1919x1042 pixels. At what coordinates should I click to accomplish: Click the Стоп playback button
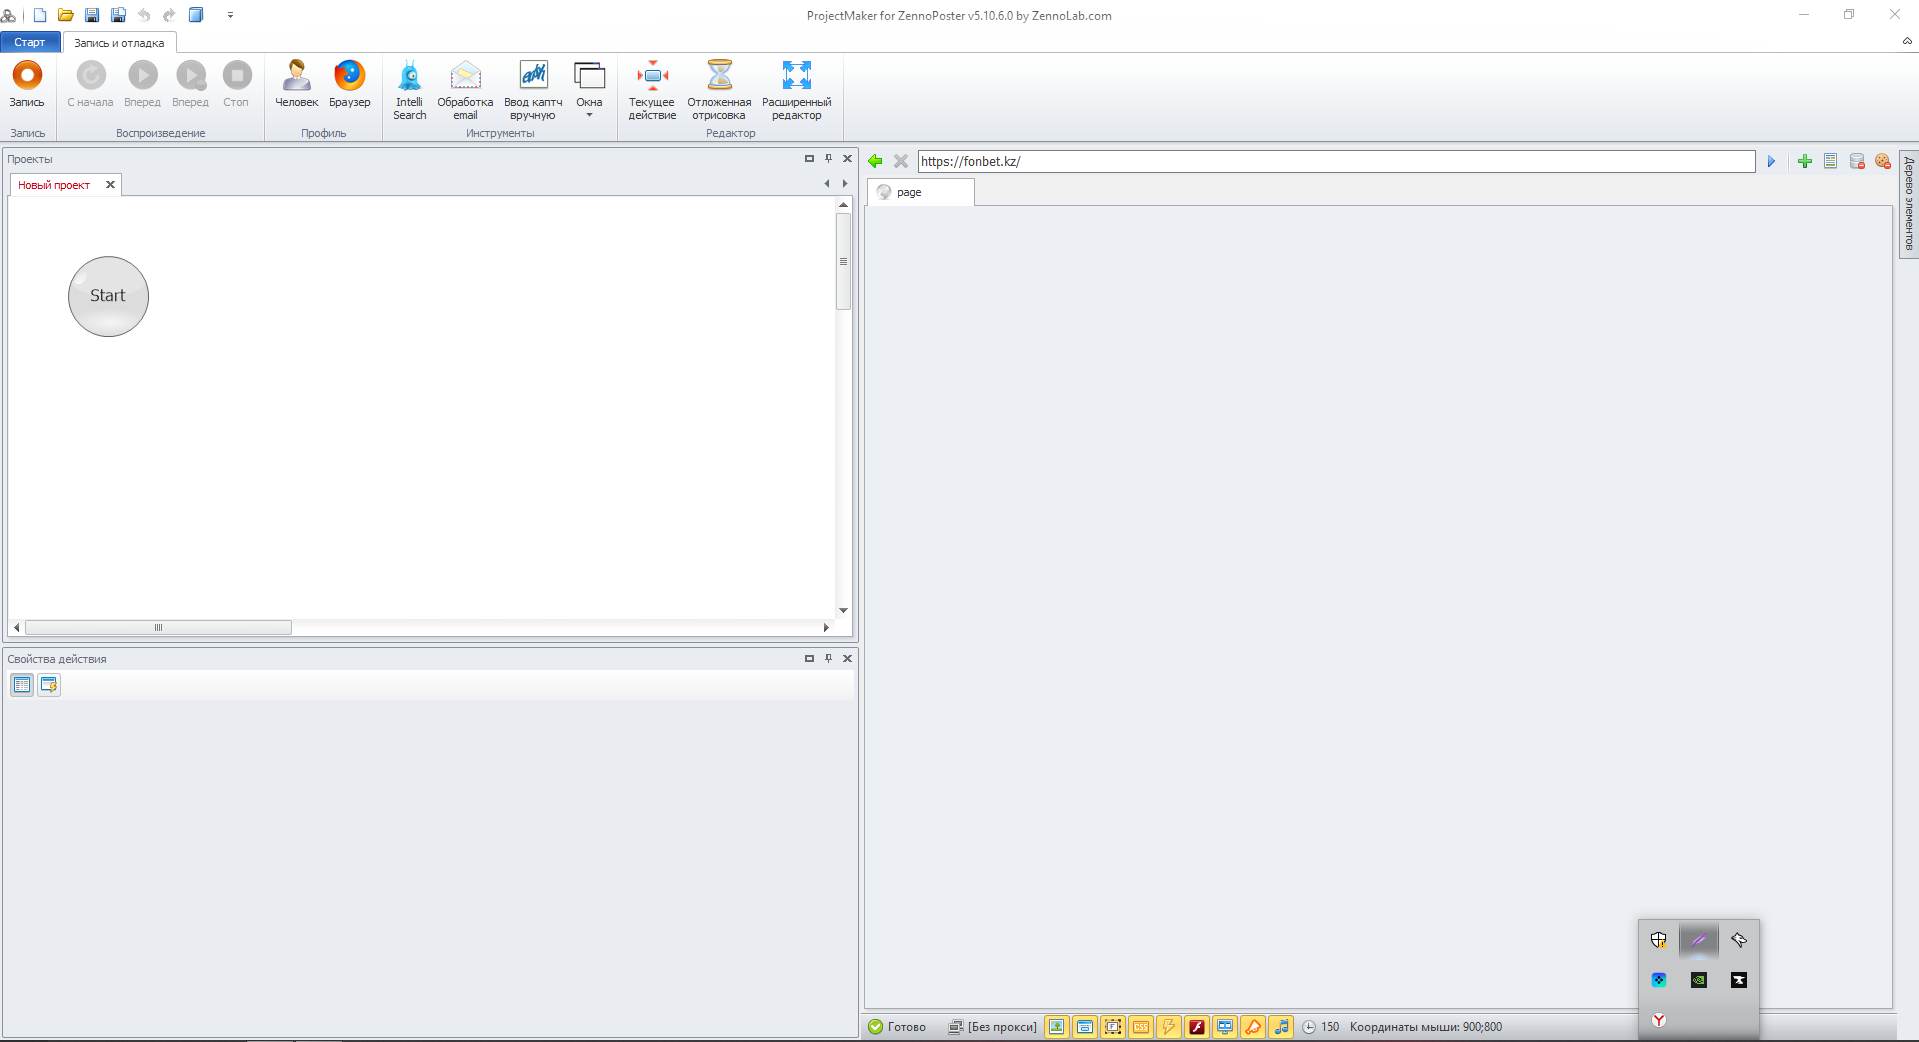(x=236, y=84)
